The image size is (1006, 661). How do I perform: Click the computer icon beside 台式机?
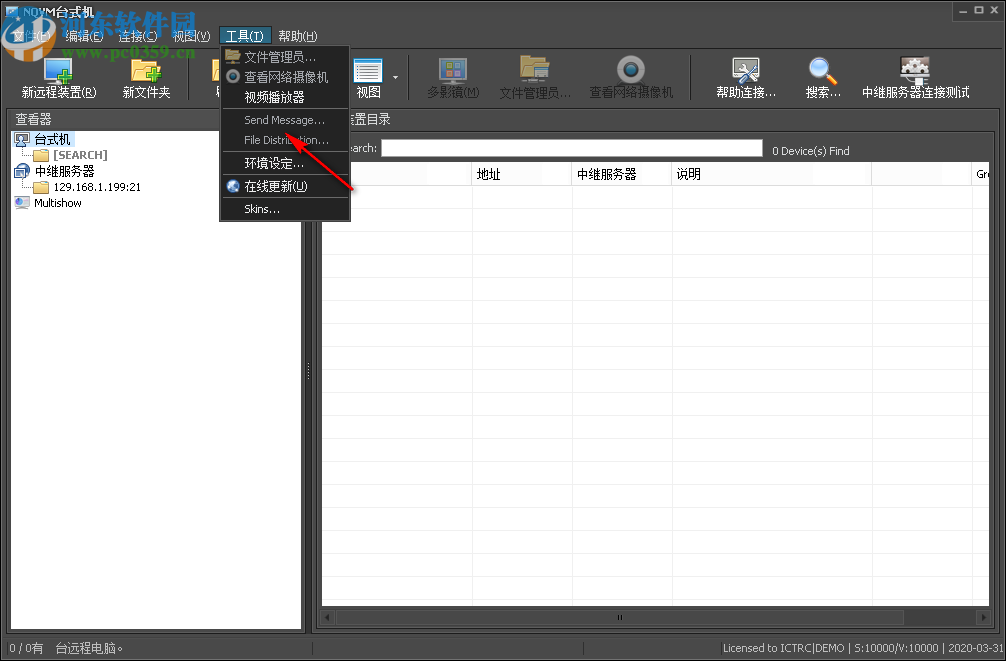point(22,139)
